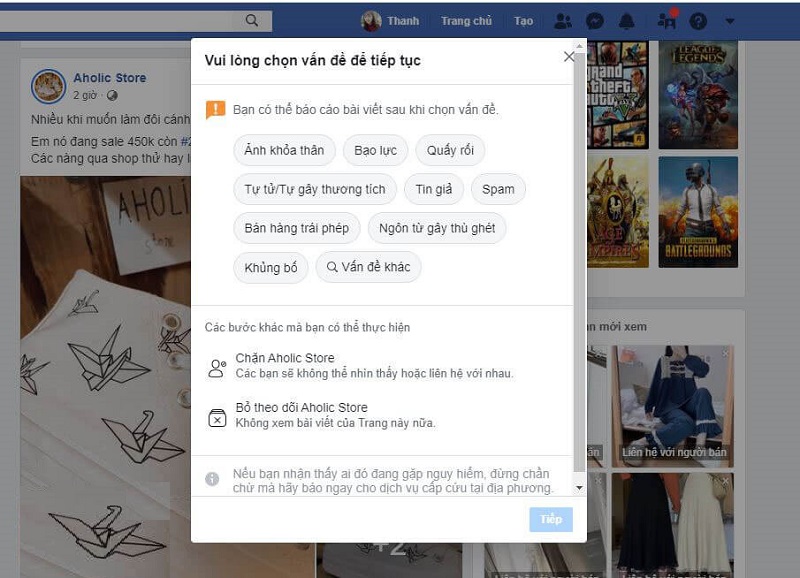
Task: Choose Tin giả as the issue
Action: pyautogui.click(x=434, y=189)
